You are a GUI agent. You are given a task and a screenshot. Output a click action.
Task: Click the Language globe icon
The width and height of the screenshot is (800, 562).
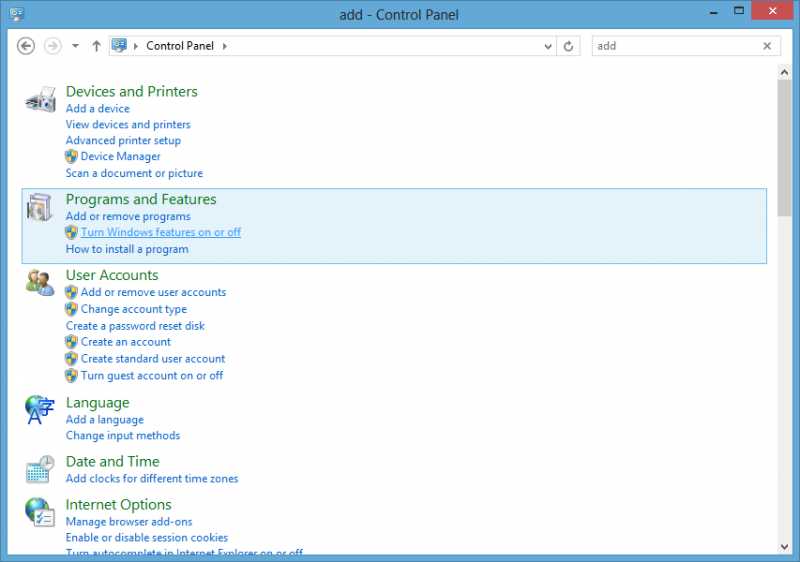40,410
